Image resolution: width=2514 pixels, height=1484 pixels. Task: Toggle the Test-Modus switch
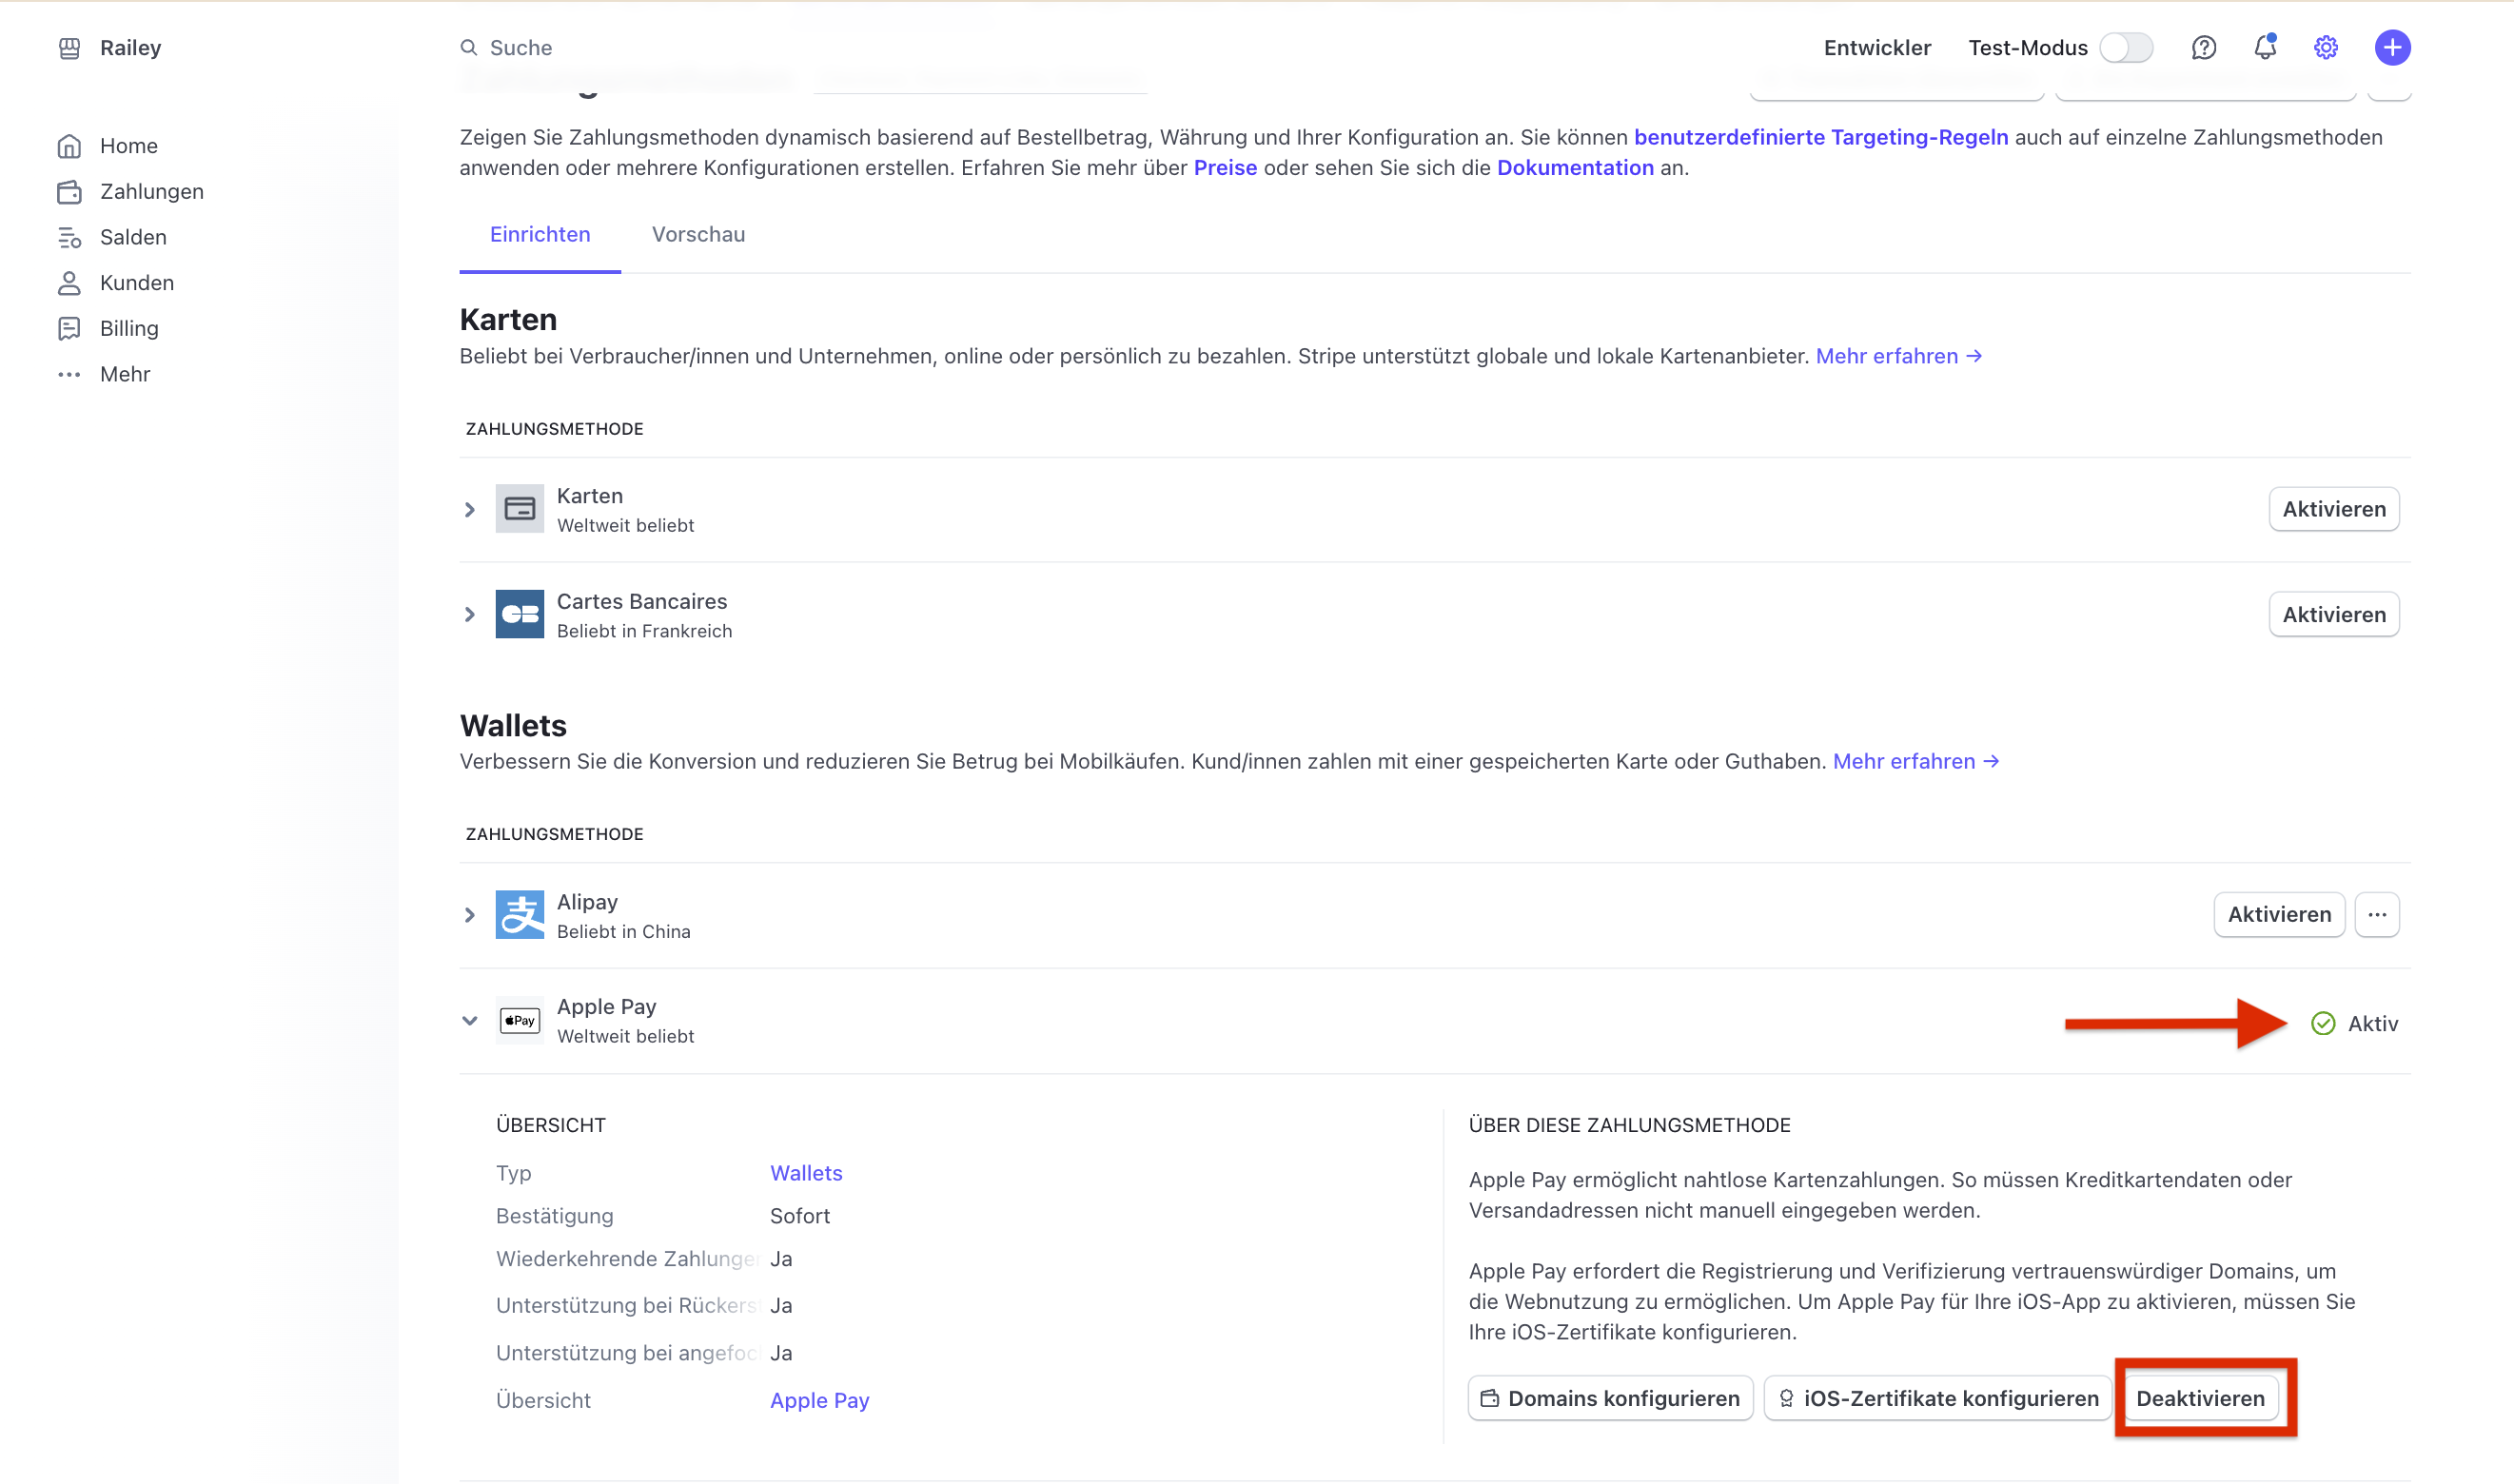coord(2126,48)
